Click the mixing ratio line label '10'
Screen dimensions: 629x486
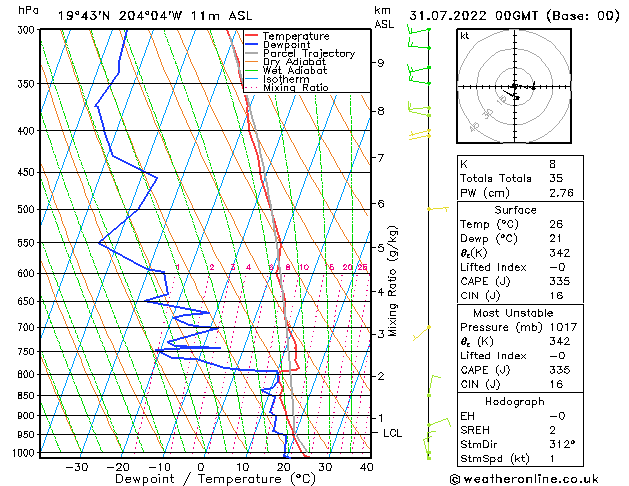click(304, 267)
